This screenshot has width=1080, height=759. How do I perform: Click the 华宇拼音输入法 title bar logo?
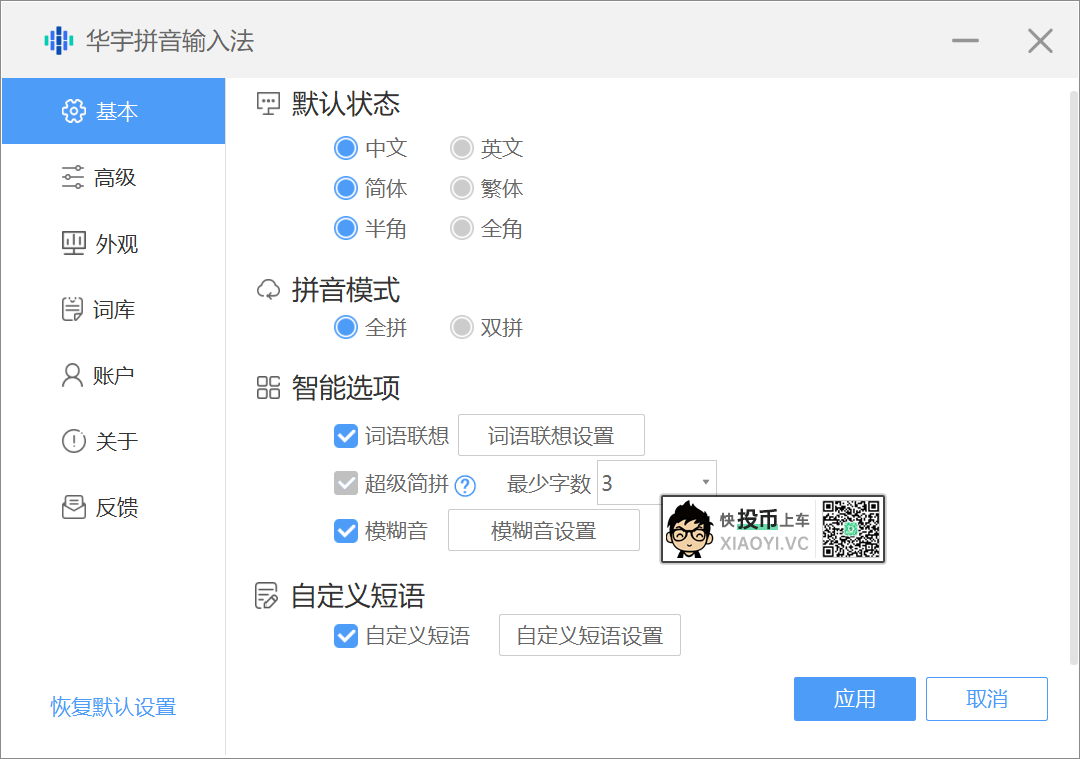click(58, 40)
